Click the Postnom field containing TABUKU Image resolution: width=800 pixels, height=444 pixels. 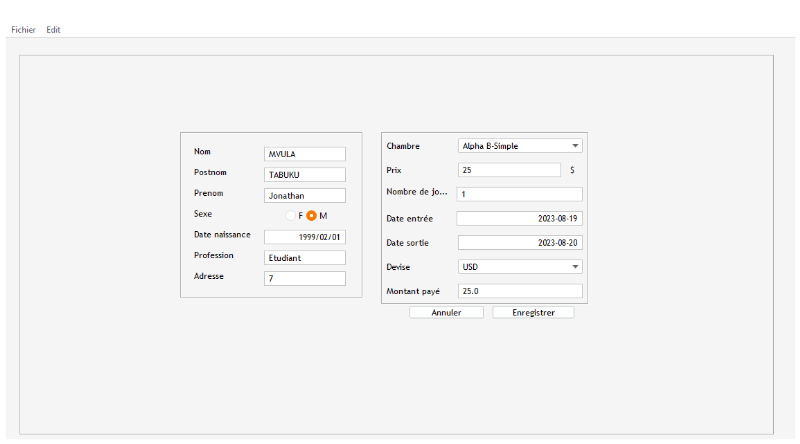pyautogui.click(x=304, y=175)
